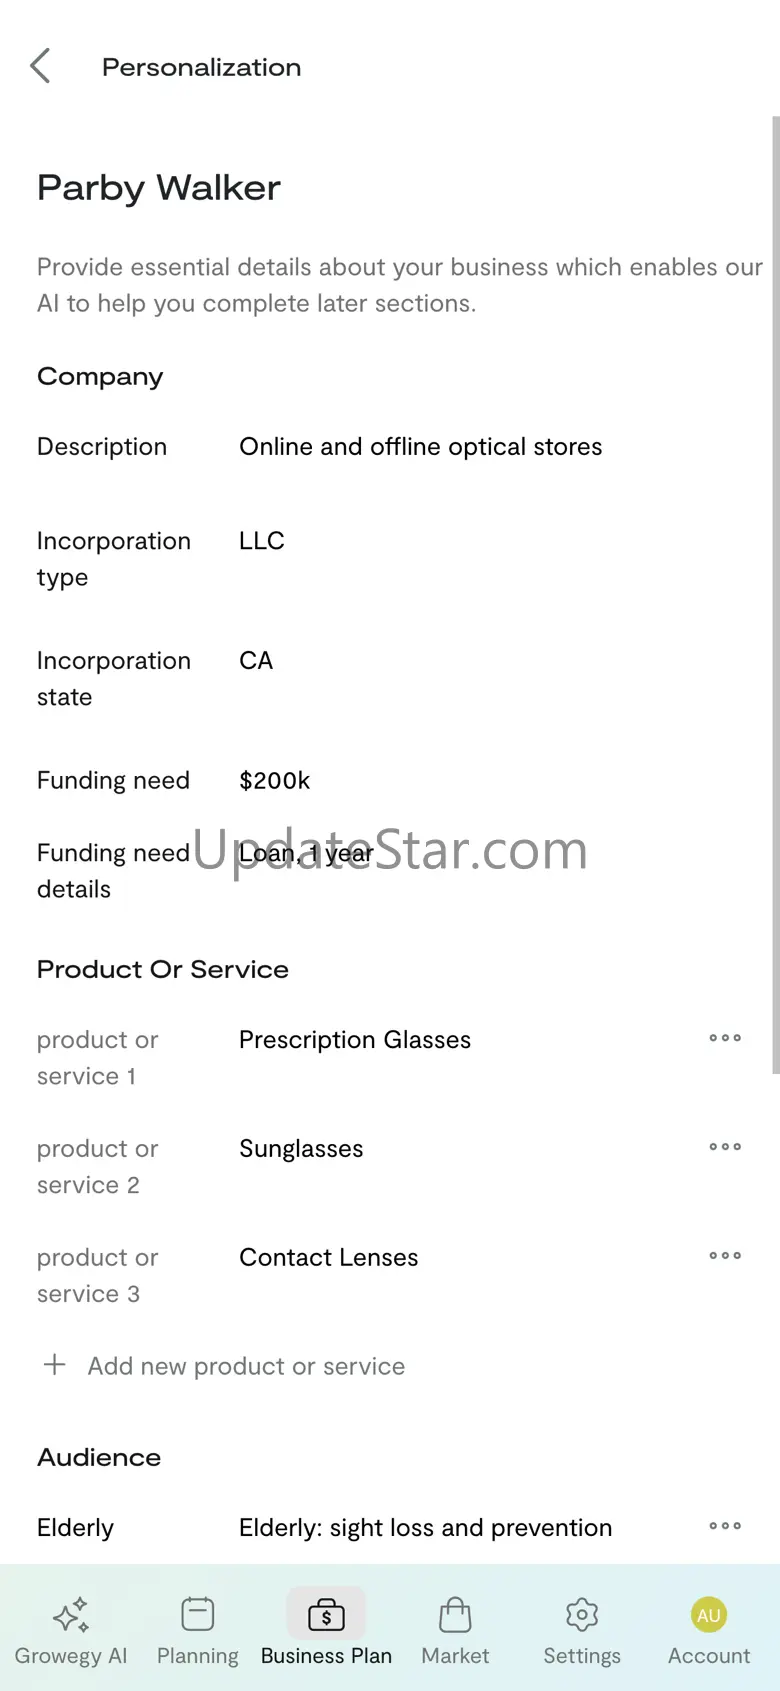
Task: Open options menu for Elderly audience
Action: [725, 1526]
